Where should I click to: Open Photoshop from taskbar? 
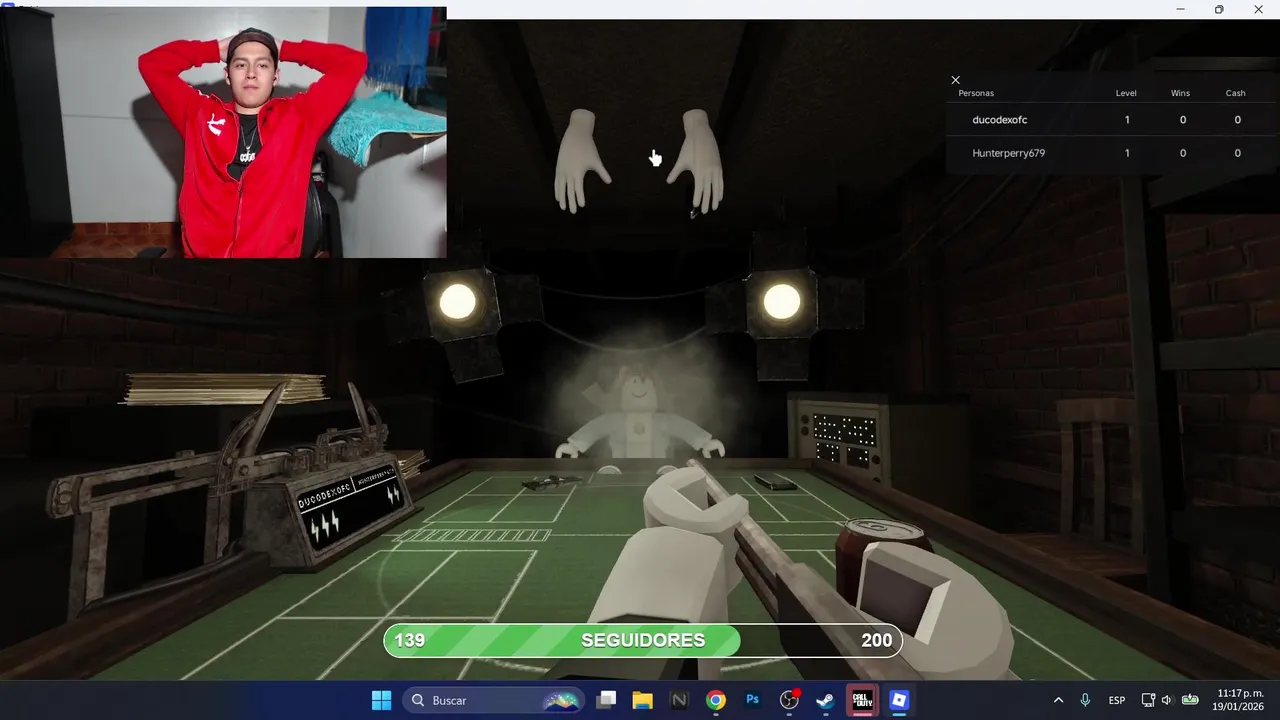[x=753, y=700]
